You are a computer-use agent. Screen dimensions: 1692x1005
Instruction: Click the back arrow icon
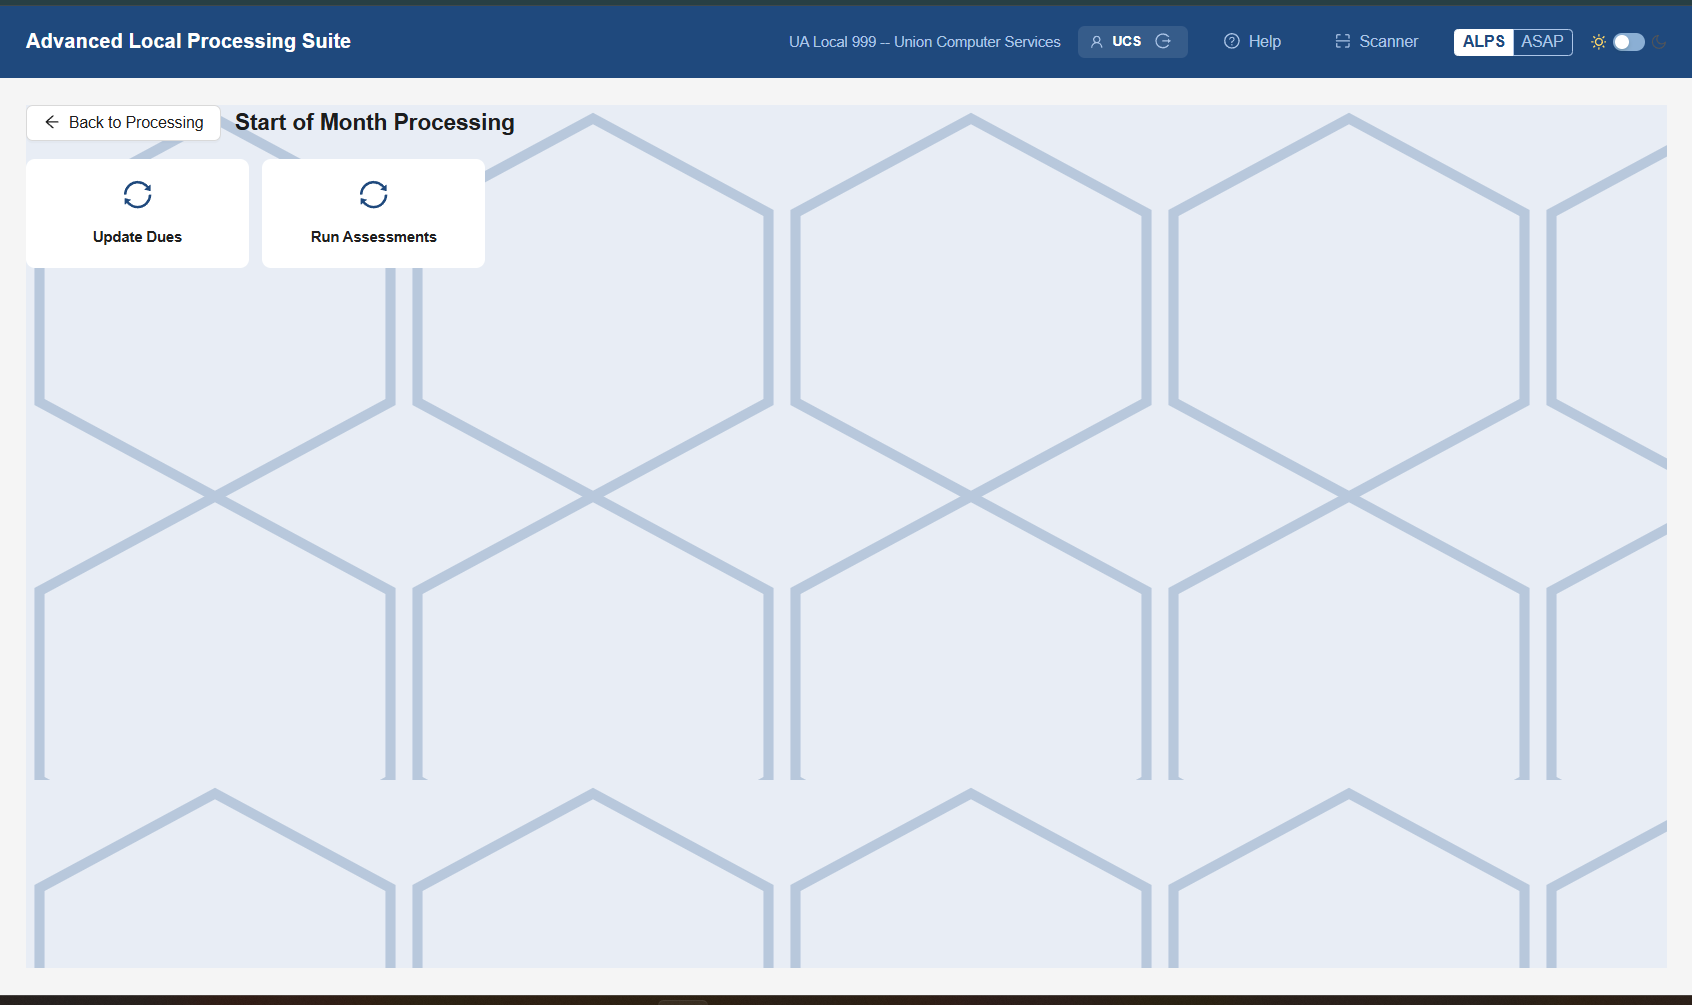tap(52, 122)
